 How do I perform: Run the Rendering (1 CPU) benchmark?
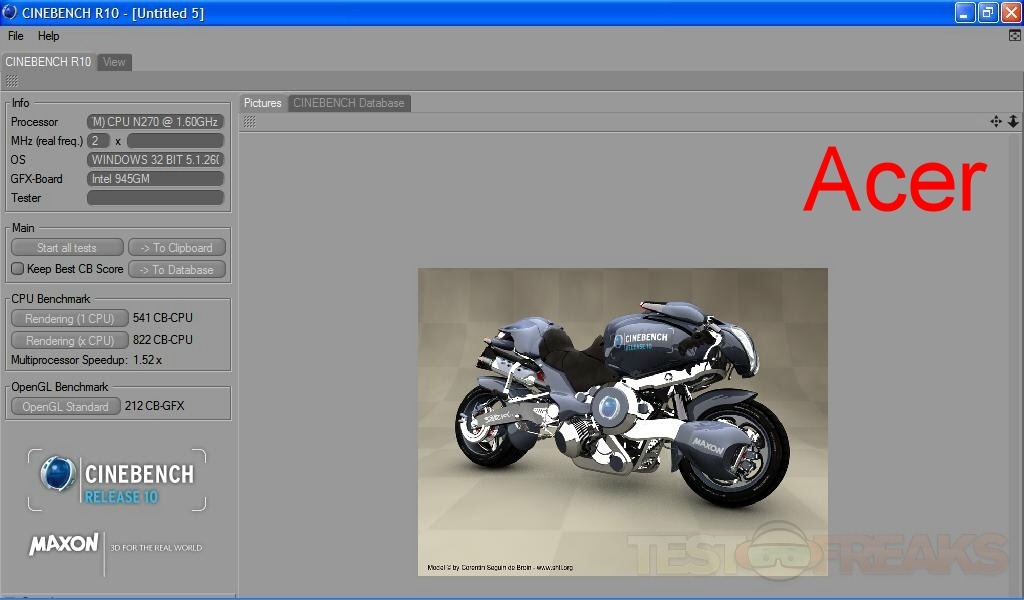(69, 318)
